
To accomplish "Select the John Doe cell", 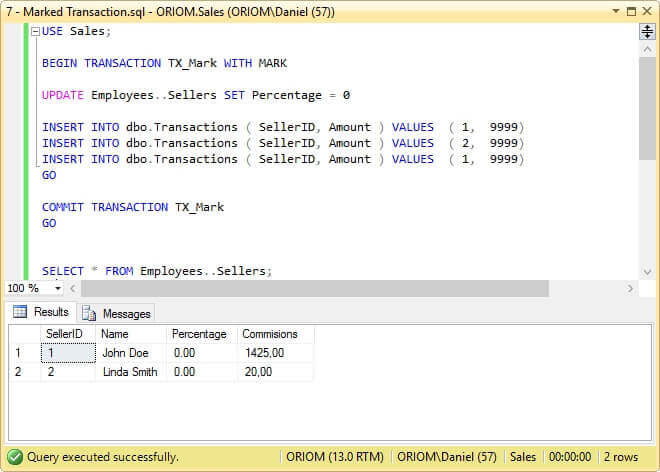I will pyautogui.click(x=131, y=353).
